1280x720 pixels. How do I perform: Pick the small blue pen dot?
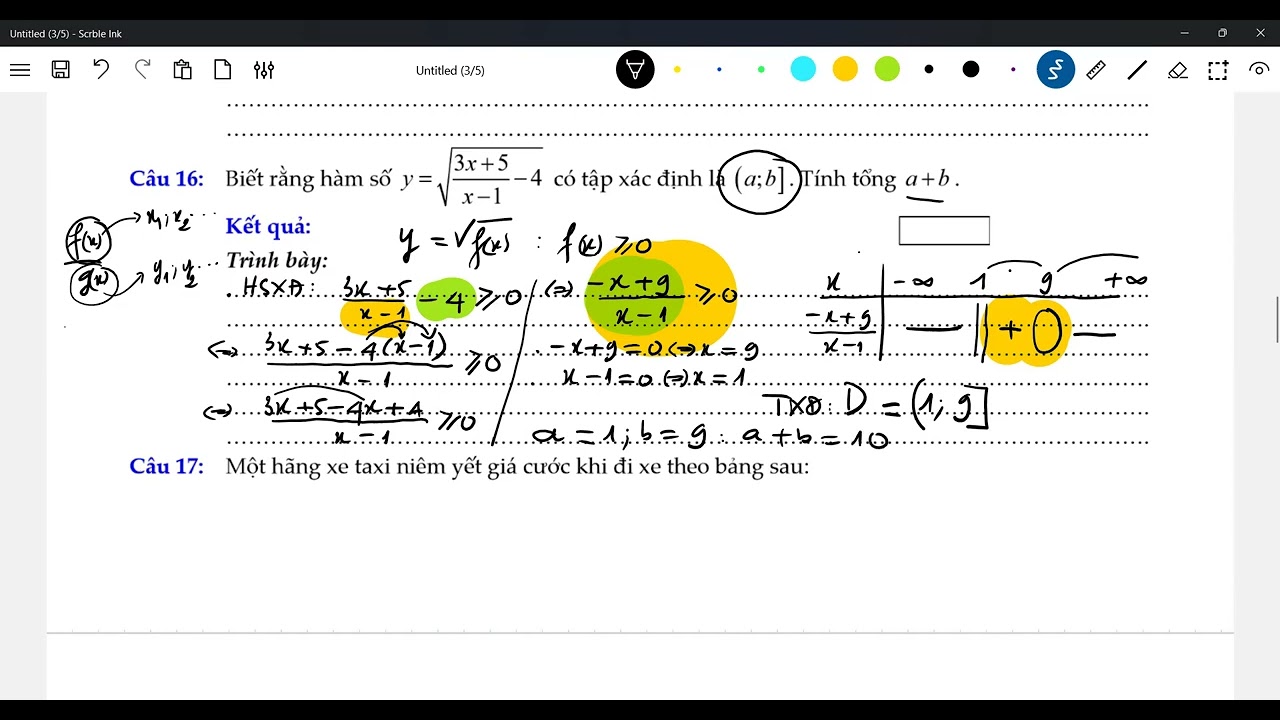(x=719, y=70)
